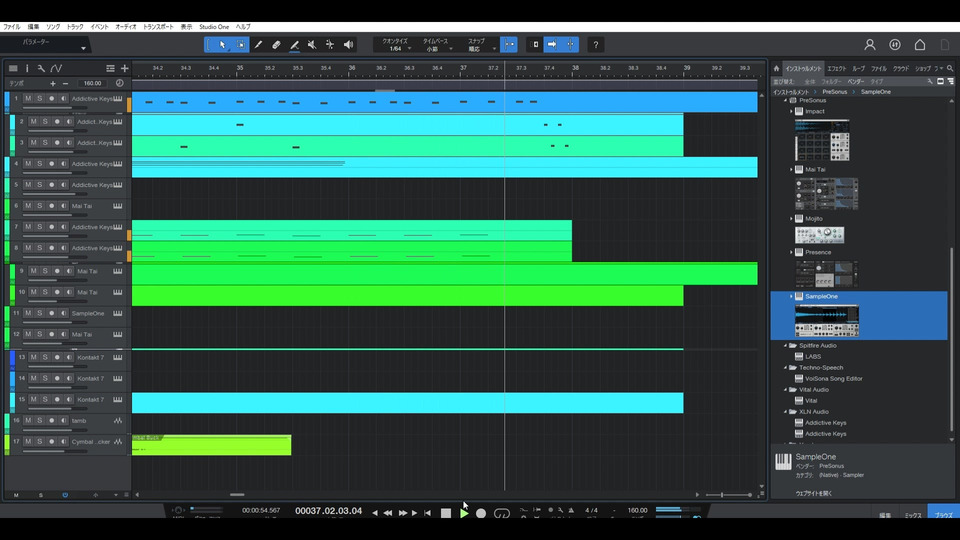The height and width of the screenshot is (540, 960).
Task: Toggle Loop in the transport bar
Action: coord(501,513)
